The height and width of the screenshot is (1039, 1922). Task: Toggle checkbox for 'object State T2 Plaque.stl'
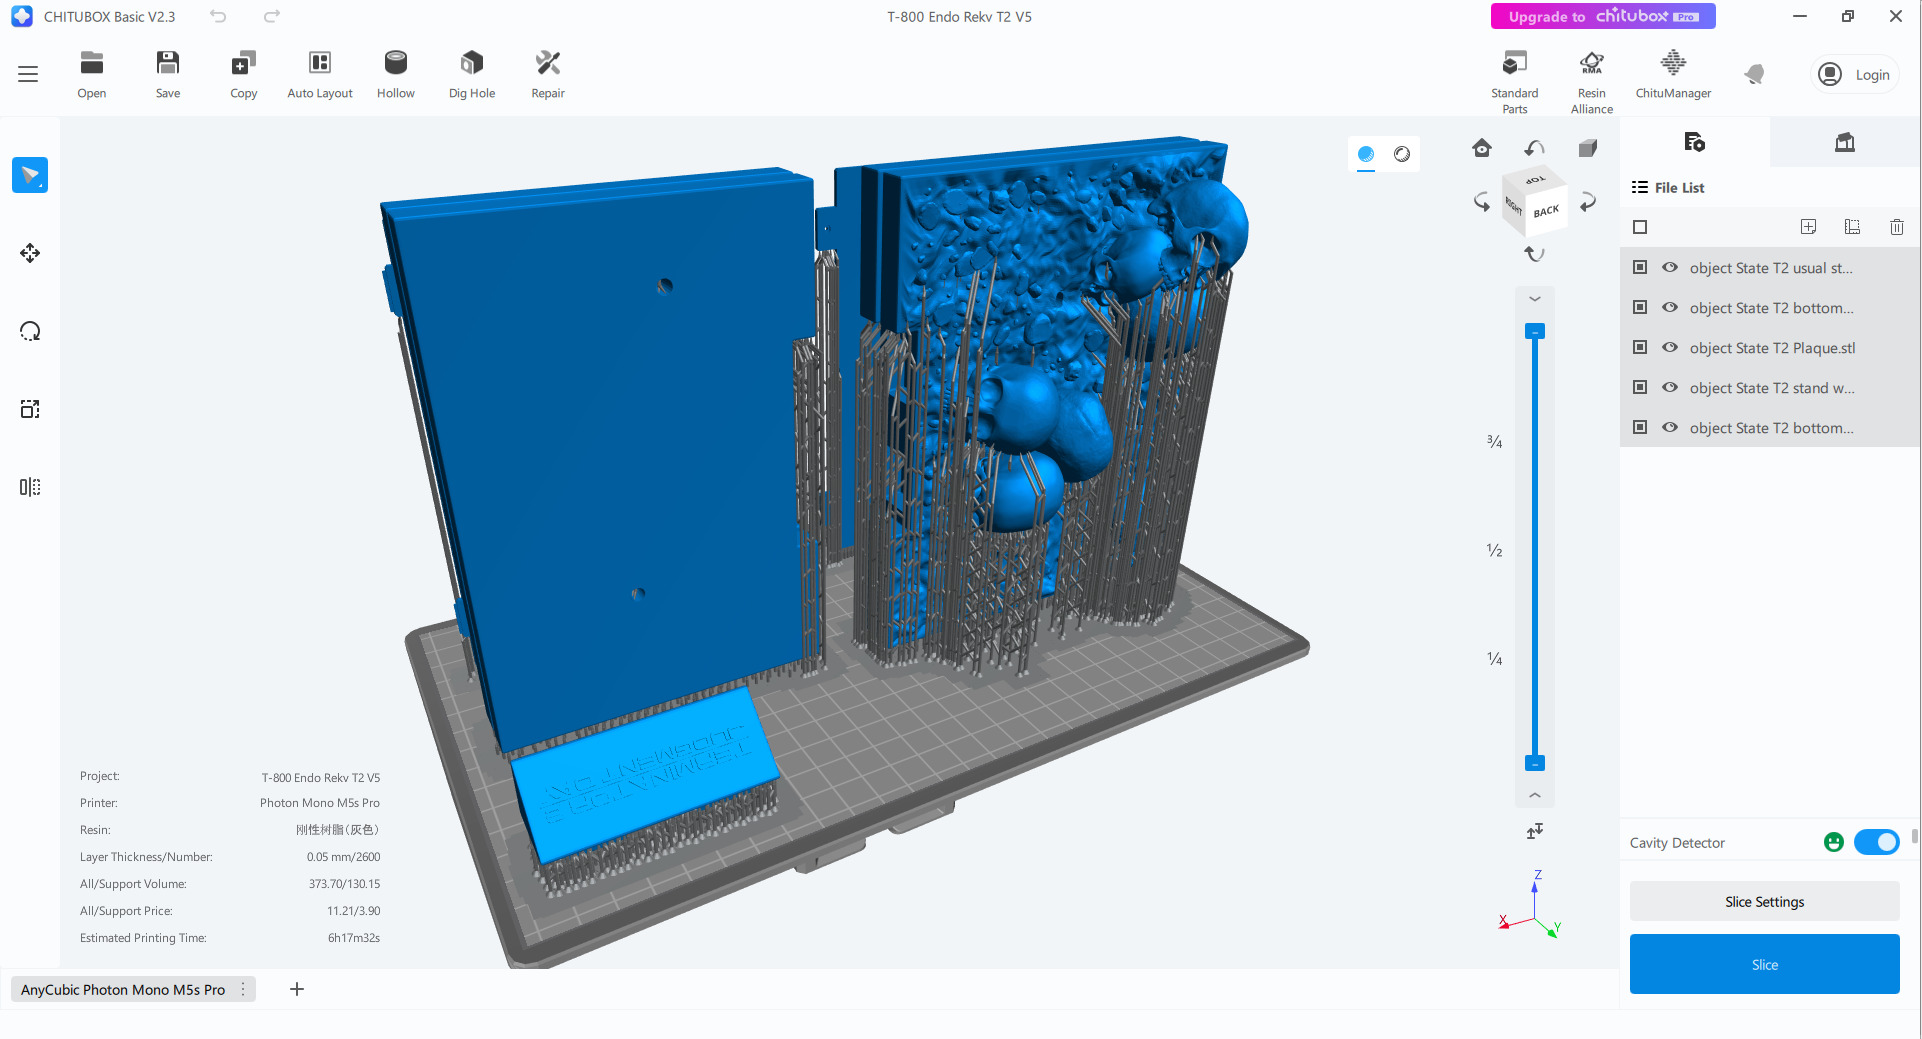[x=1640, y=347]
